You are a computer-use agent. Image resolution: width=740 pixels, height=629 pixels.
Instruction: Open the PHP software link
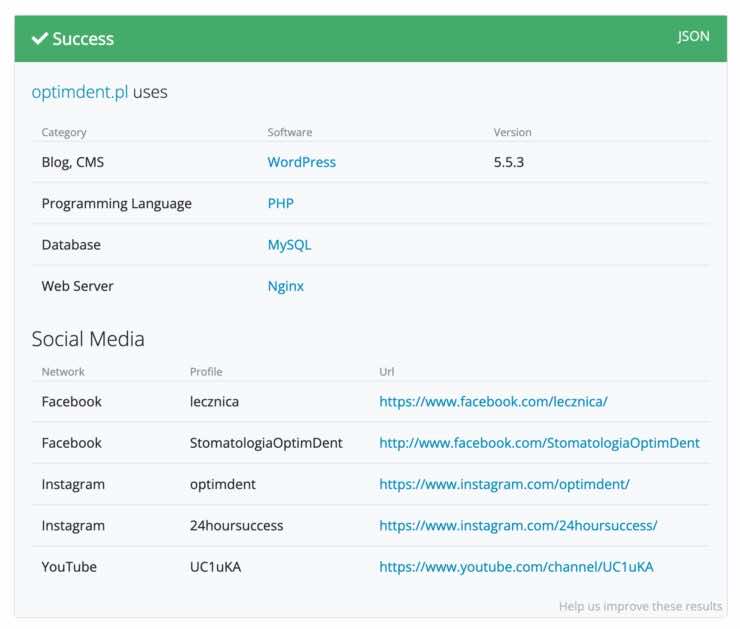point(280,203)
